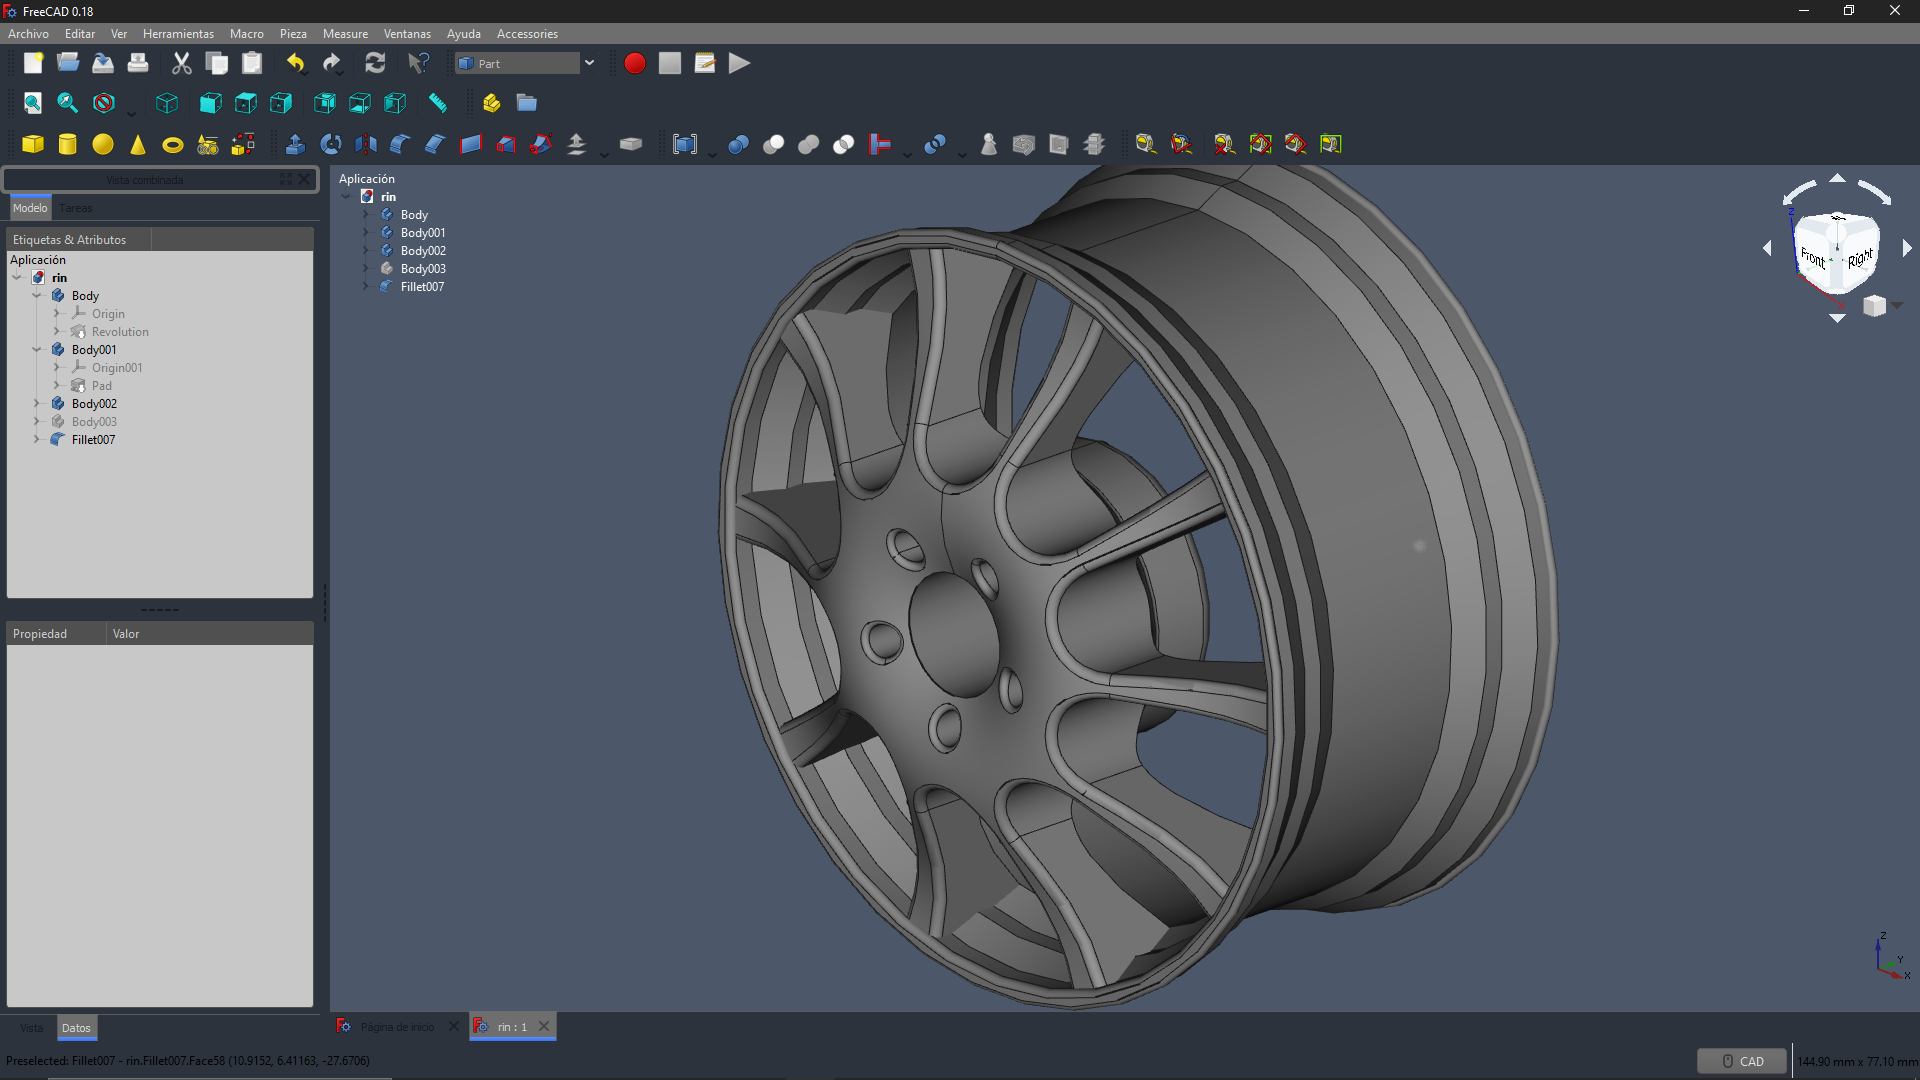Click the Right face of navigation cube
Screen dimensions: 1920x1080
[x=1860, y=258]
